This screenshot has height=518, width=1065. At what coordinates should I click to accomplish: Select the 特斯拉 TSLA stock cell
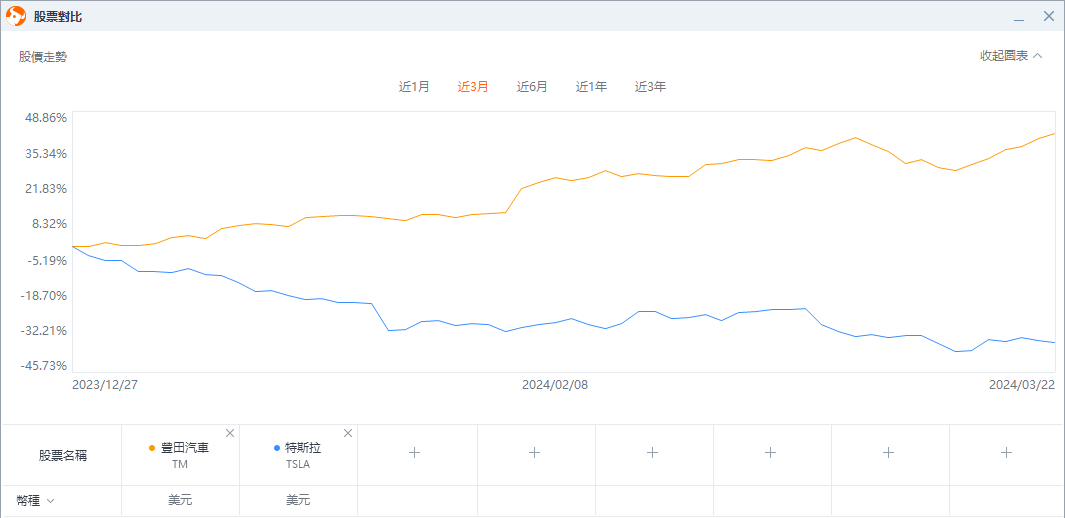tap(299, 456)
